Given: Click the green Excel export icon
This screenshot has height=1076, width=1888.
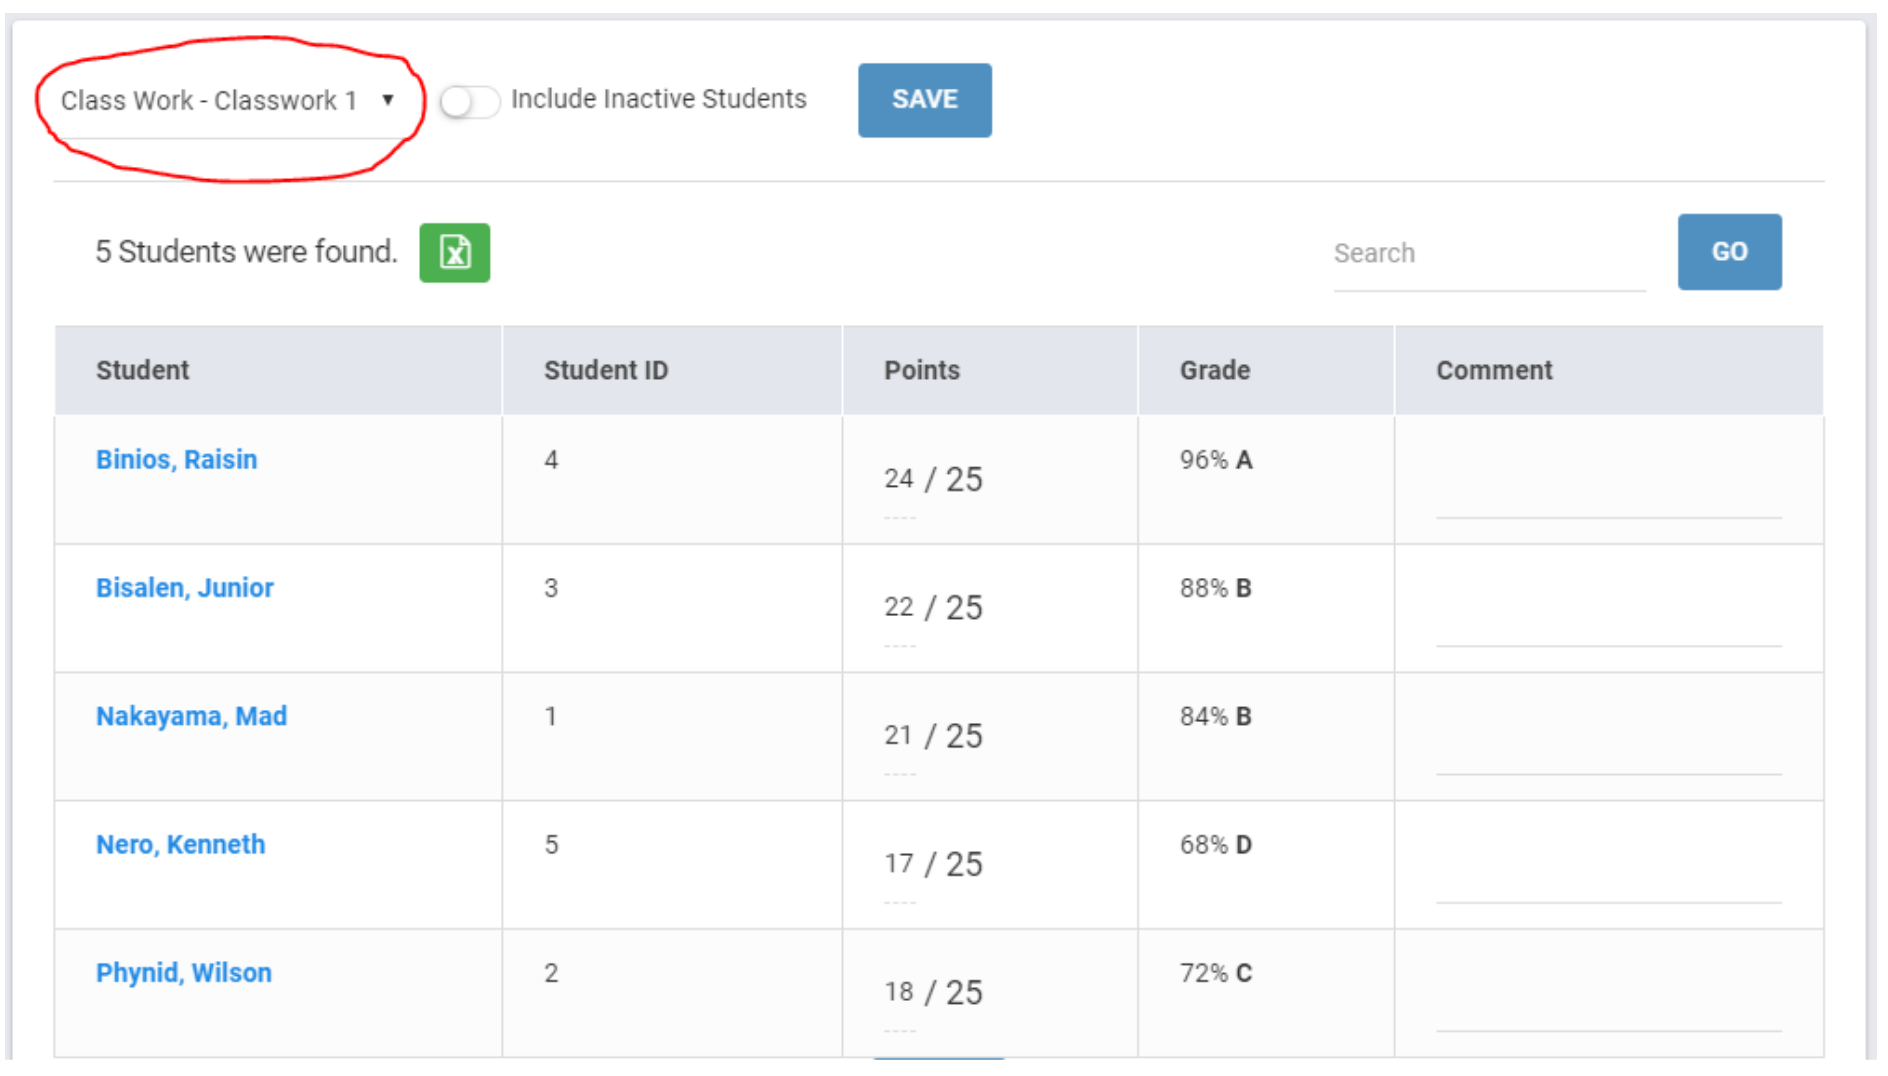Looking at the screenshot, I should tap(454, 253).
